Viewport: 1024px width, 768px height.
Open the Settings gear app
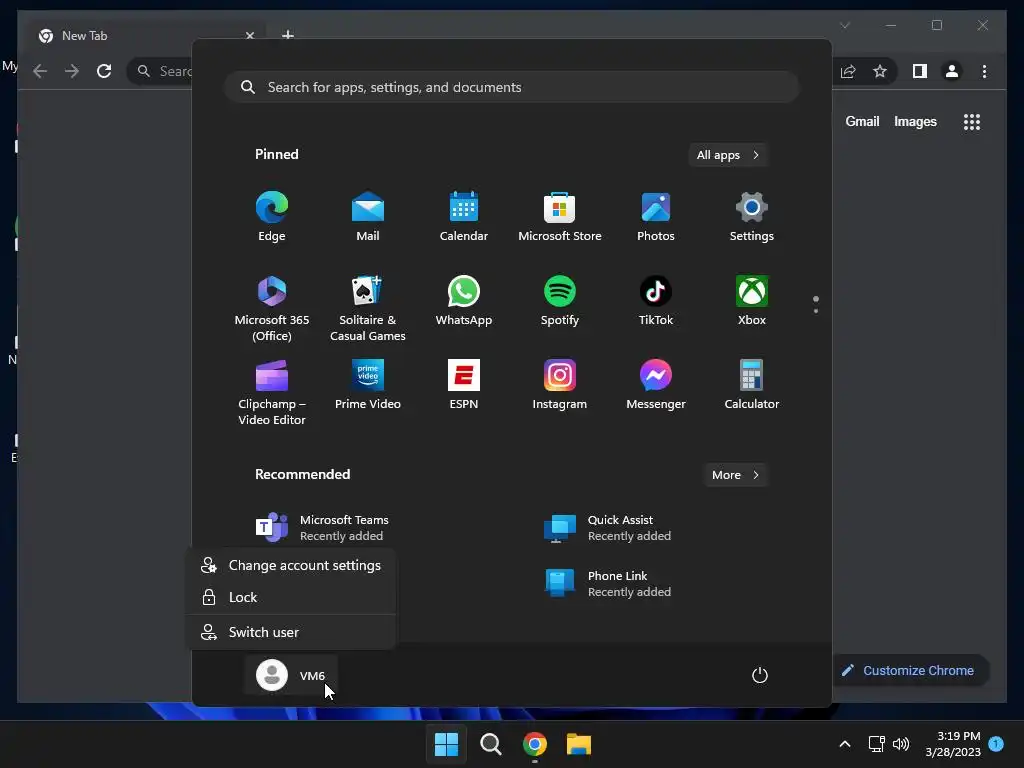tap(752, 216)
